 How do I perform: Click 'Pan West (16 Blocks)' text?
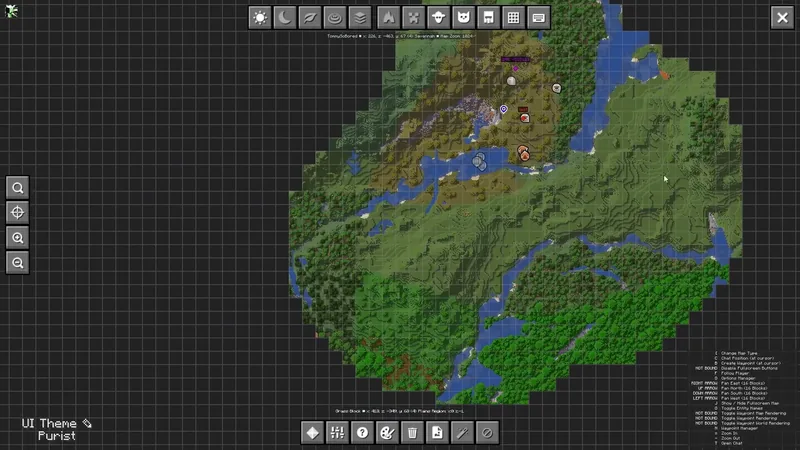(743, 398)
